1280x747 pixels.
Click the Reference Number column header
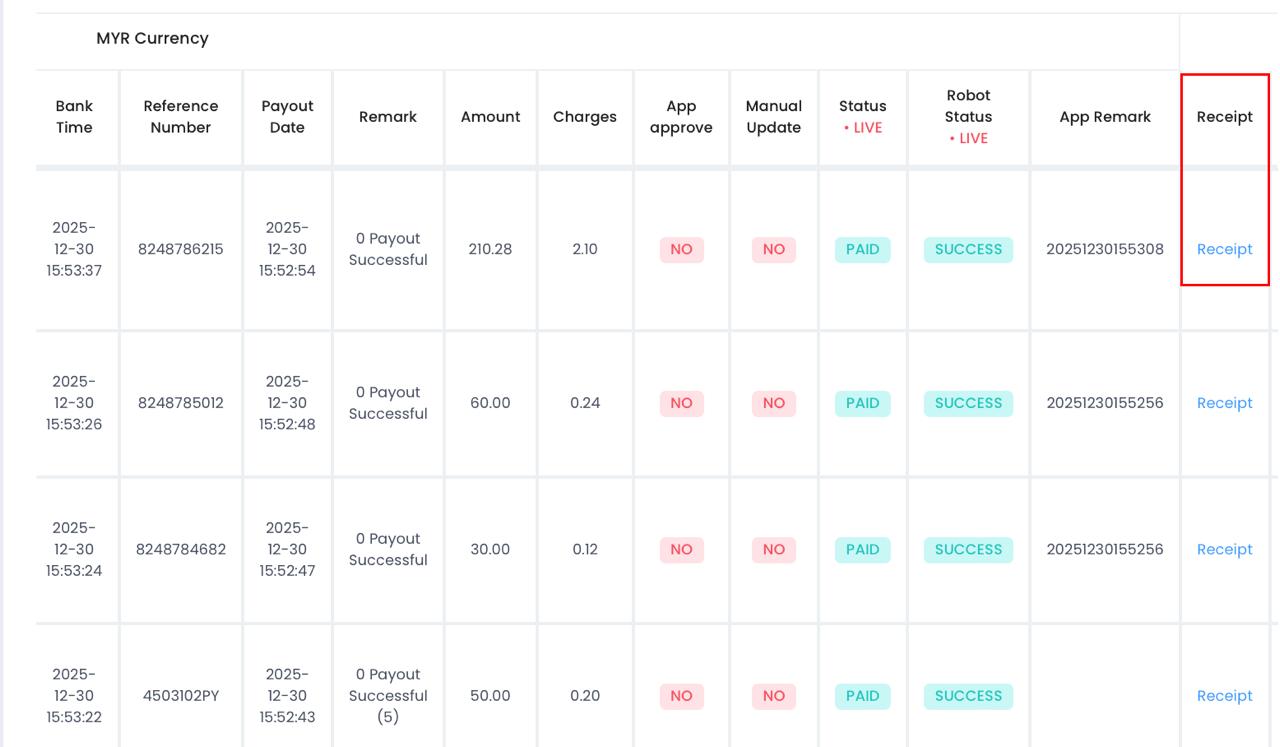[x=180, y=117]
